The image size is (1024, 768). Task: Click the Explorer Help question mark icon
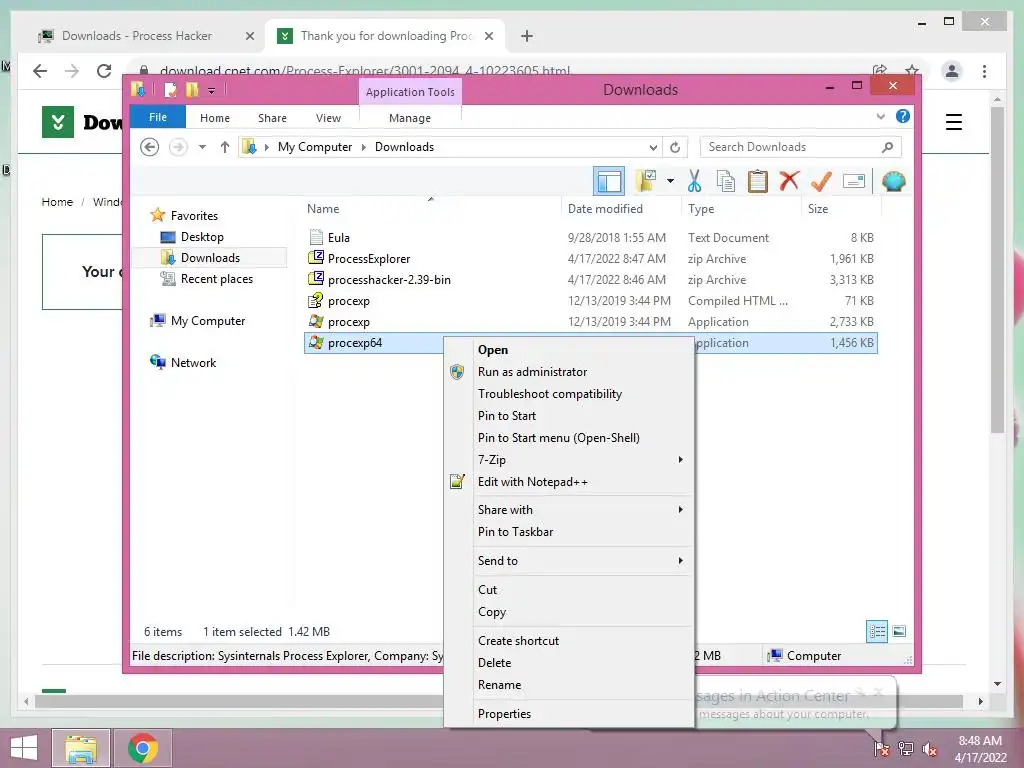pyautogui.click(x=903, y=116)
